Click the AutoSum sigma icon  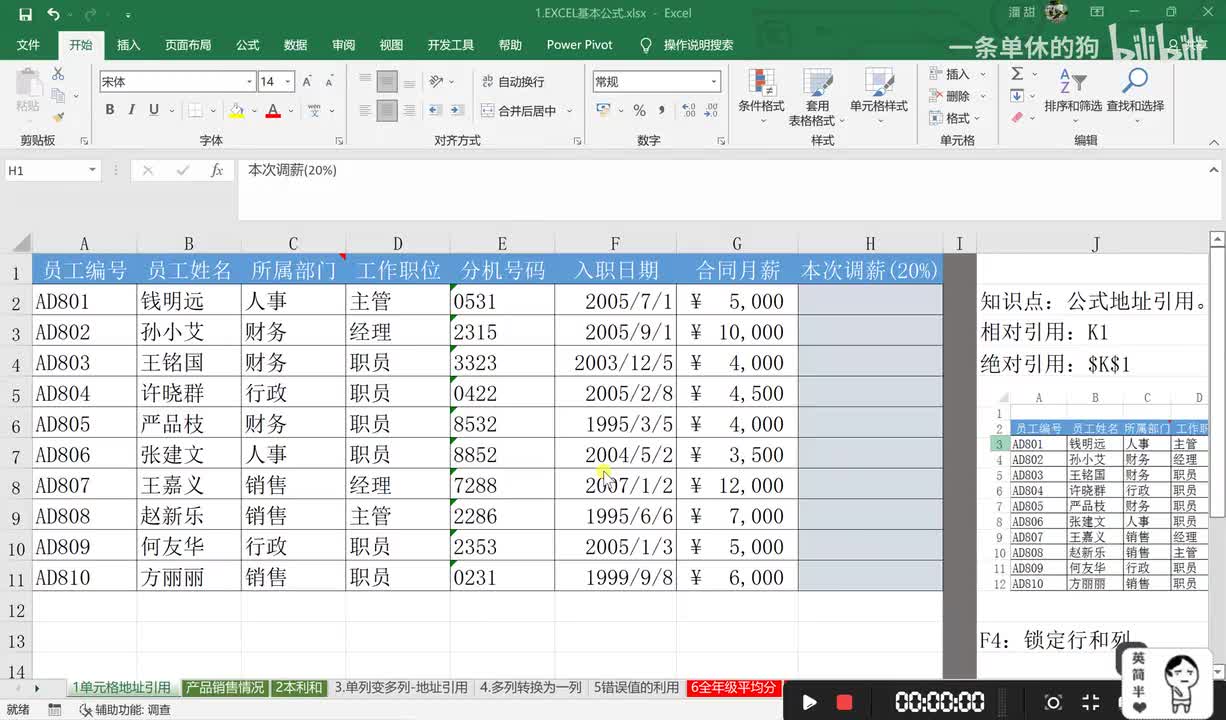click(x=1017, y=74)
